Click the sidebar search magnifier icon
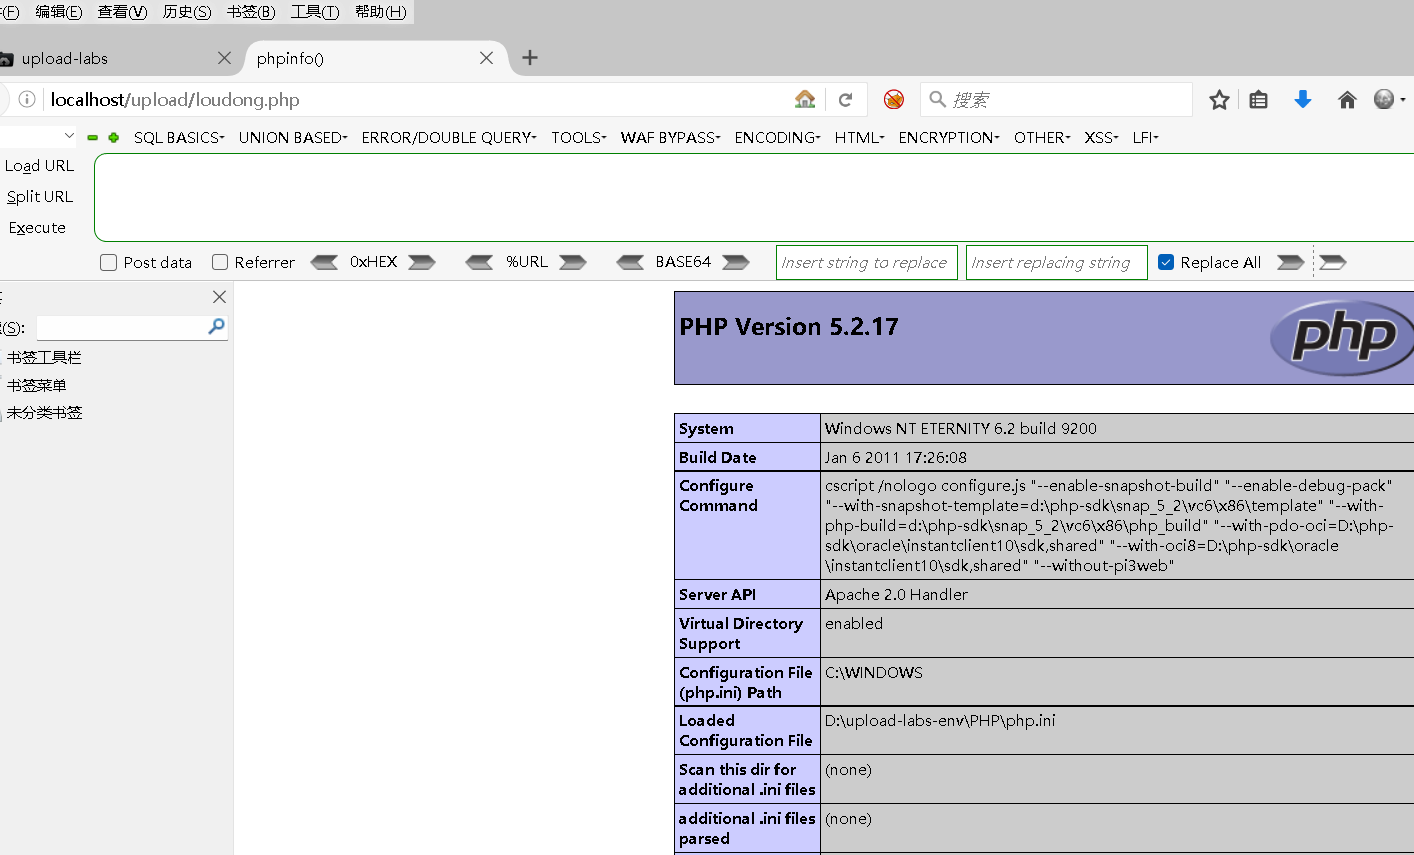Viewport: 1414px width, 855px height. (216, 326)
